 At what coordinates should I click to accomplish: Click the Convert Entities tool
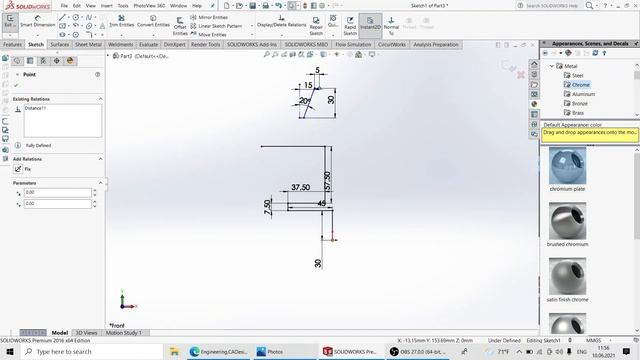(x=153, y=21)
